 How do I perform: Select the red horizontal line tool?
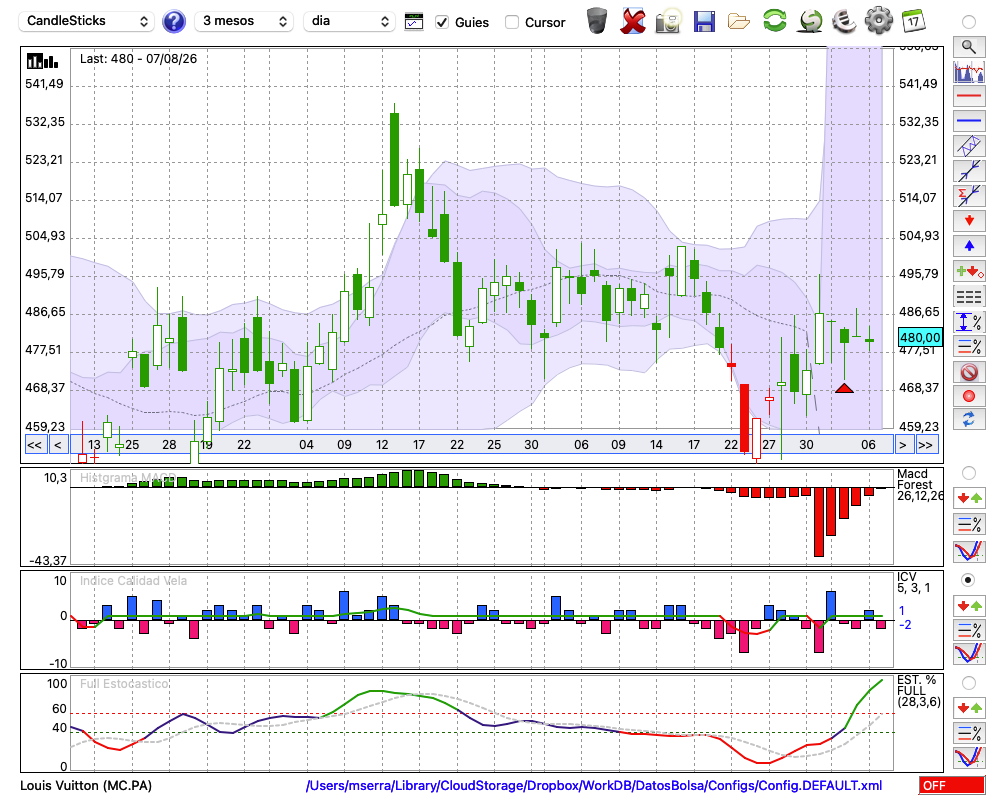[x=969, y=96]
